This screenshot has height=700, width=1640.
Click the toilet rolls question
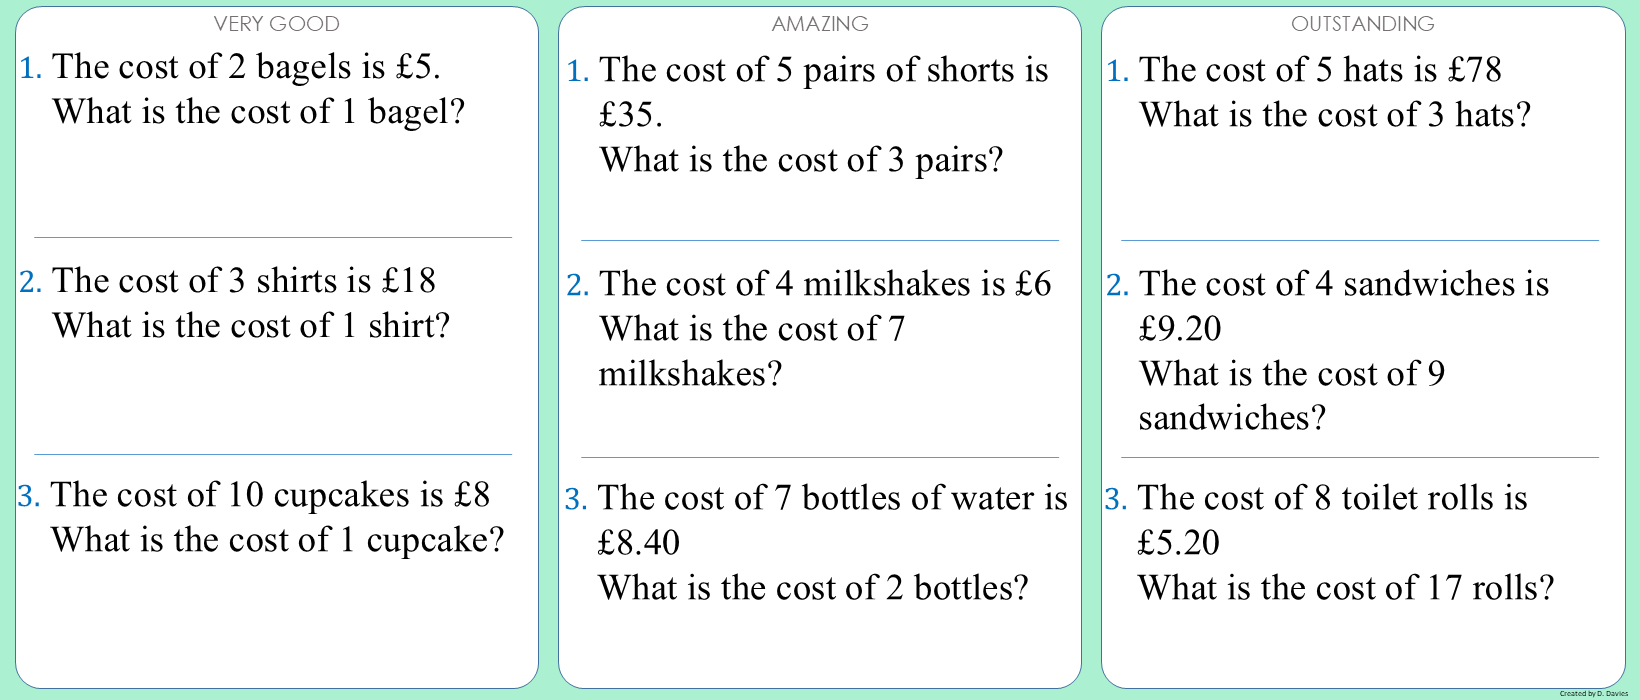click(x=1344, y=542)
